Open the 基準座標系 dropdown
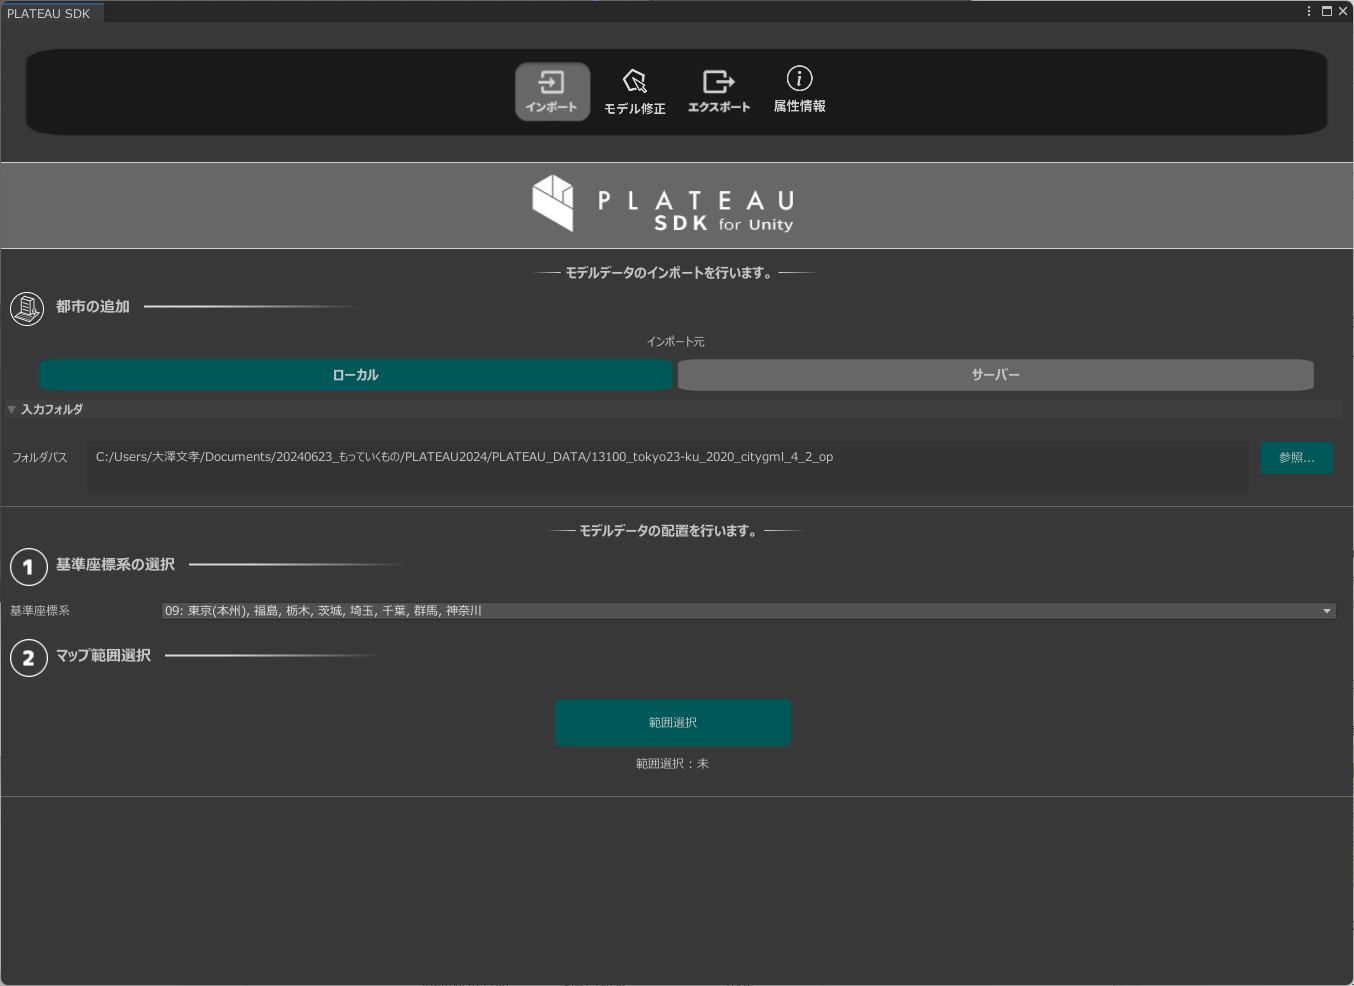Image resolution: width=1354 pixels, height=986 pixels. (749, 611)
